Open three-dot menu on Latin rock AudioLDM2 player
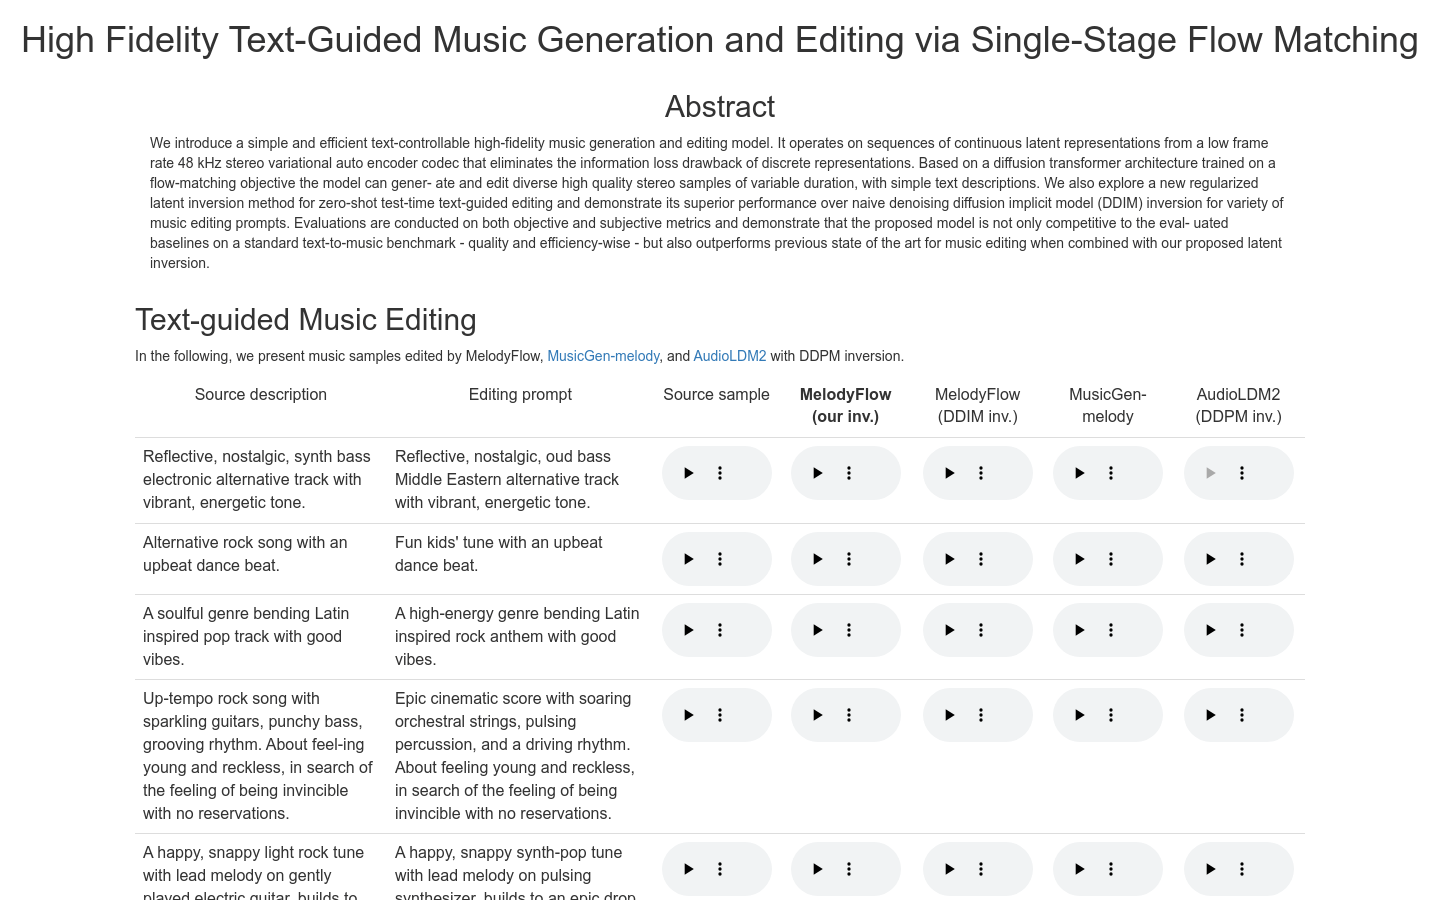 (x=1242, y=630)
